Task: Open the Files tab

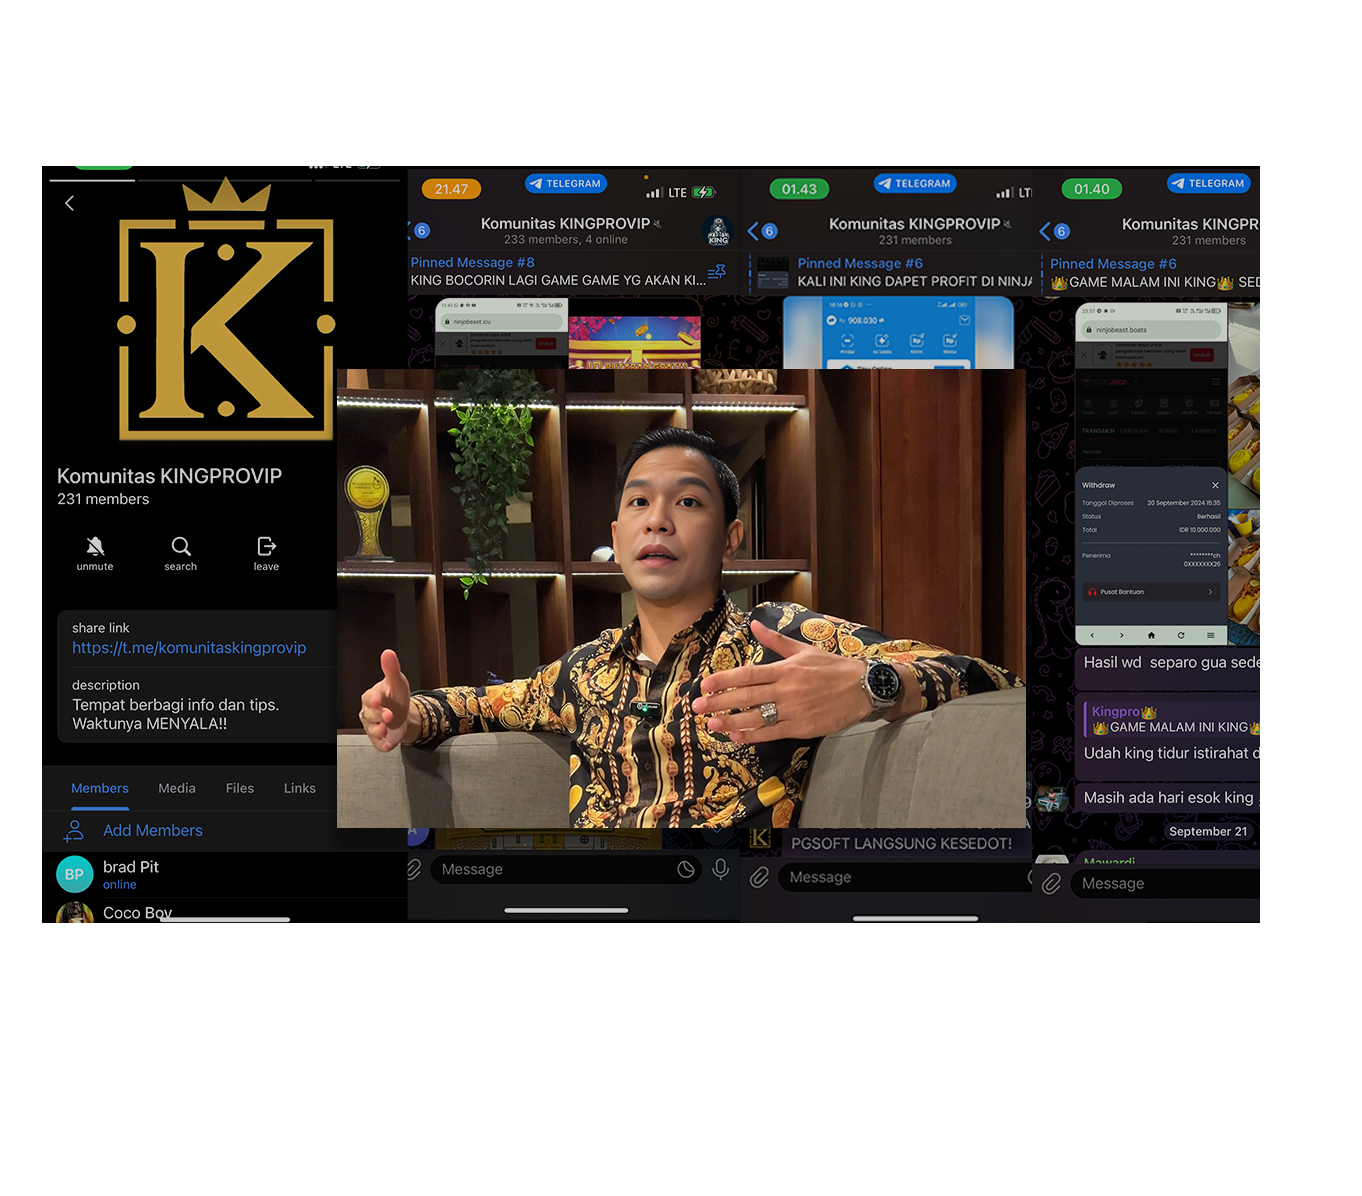Action: pos(240,789)
